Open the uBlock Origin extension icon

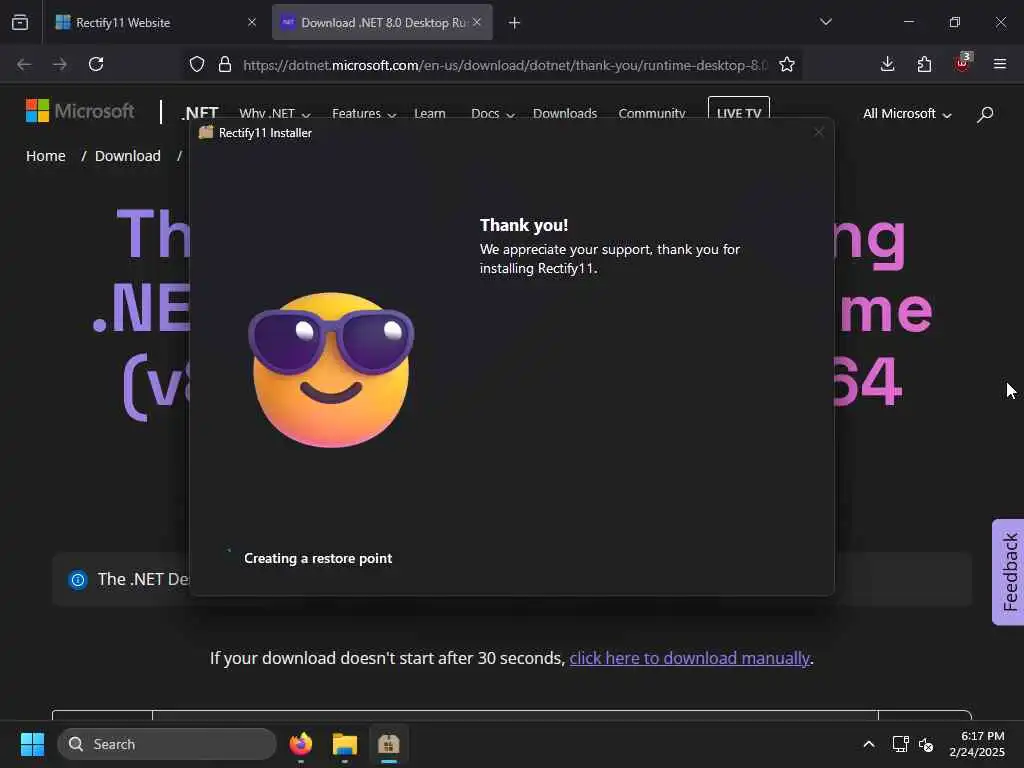(962, 63)
